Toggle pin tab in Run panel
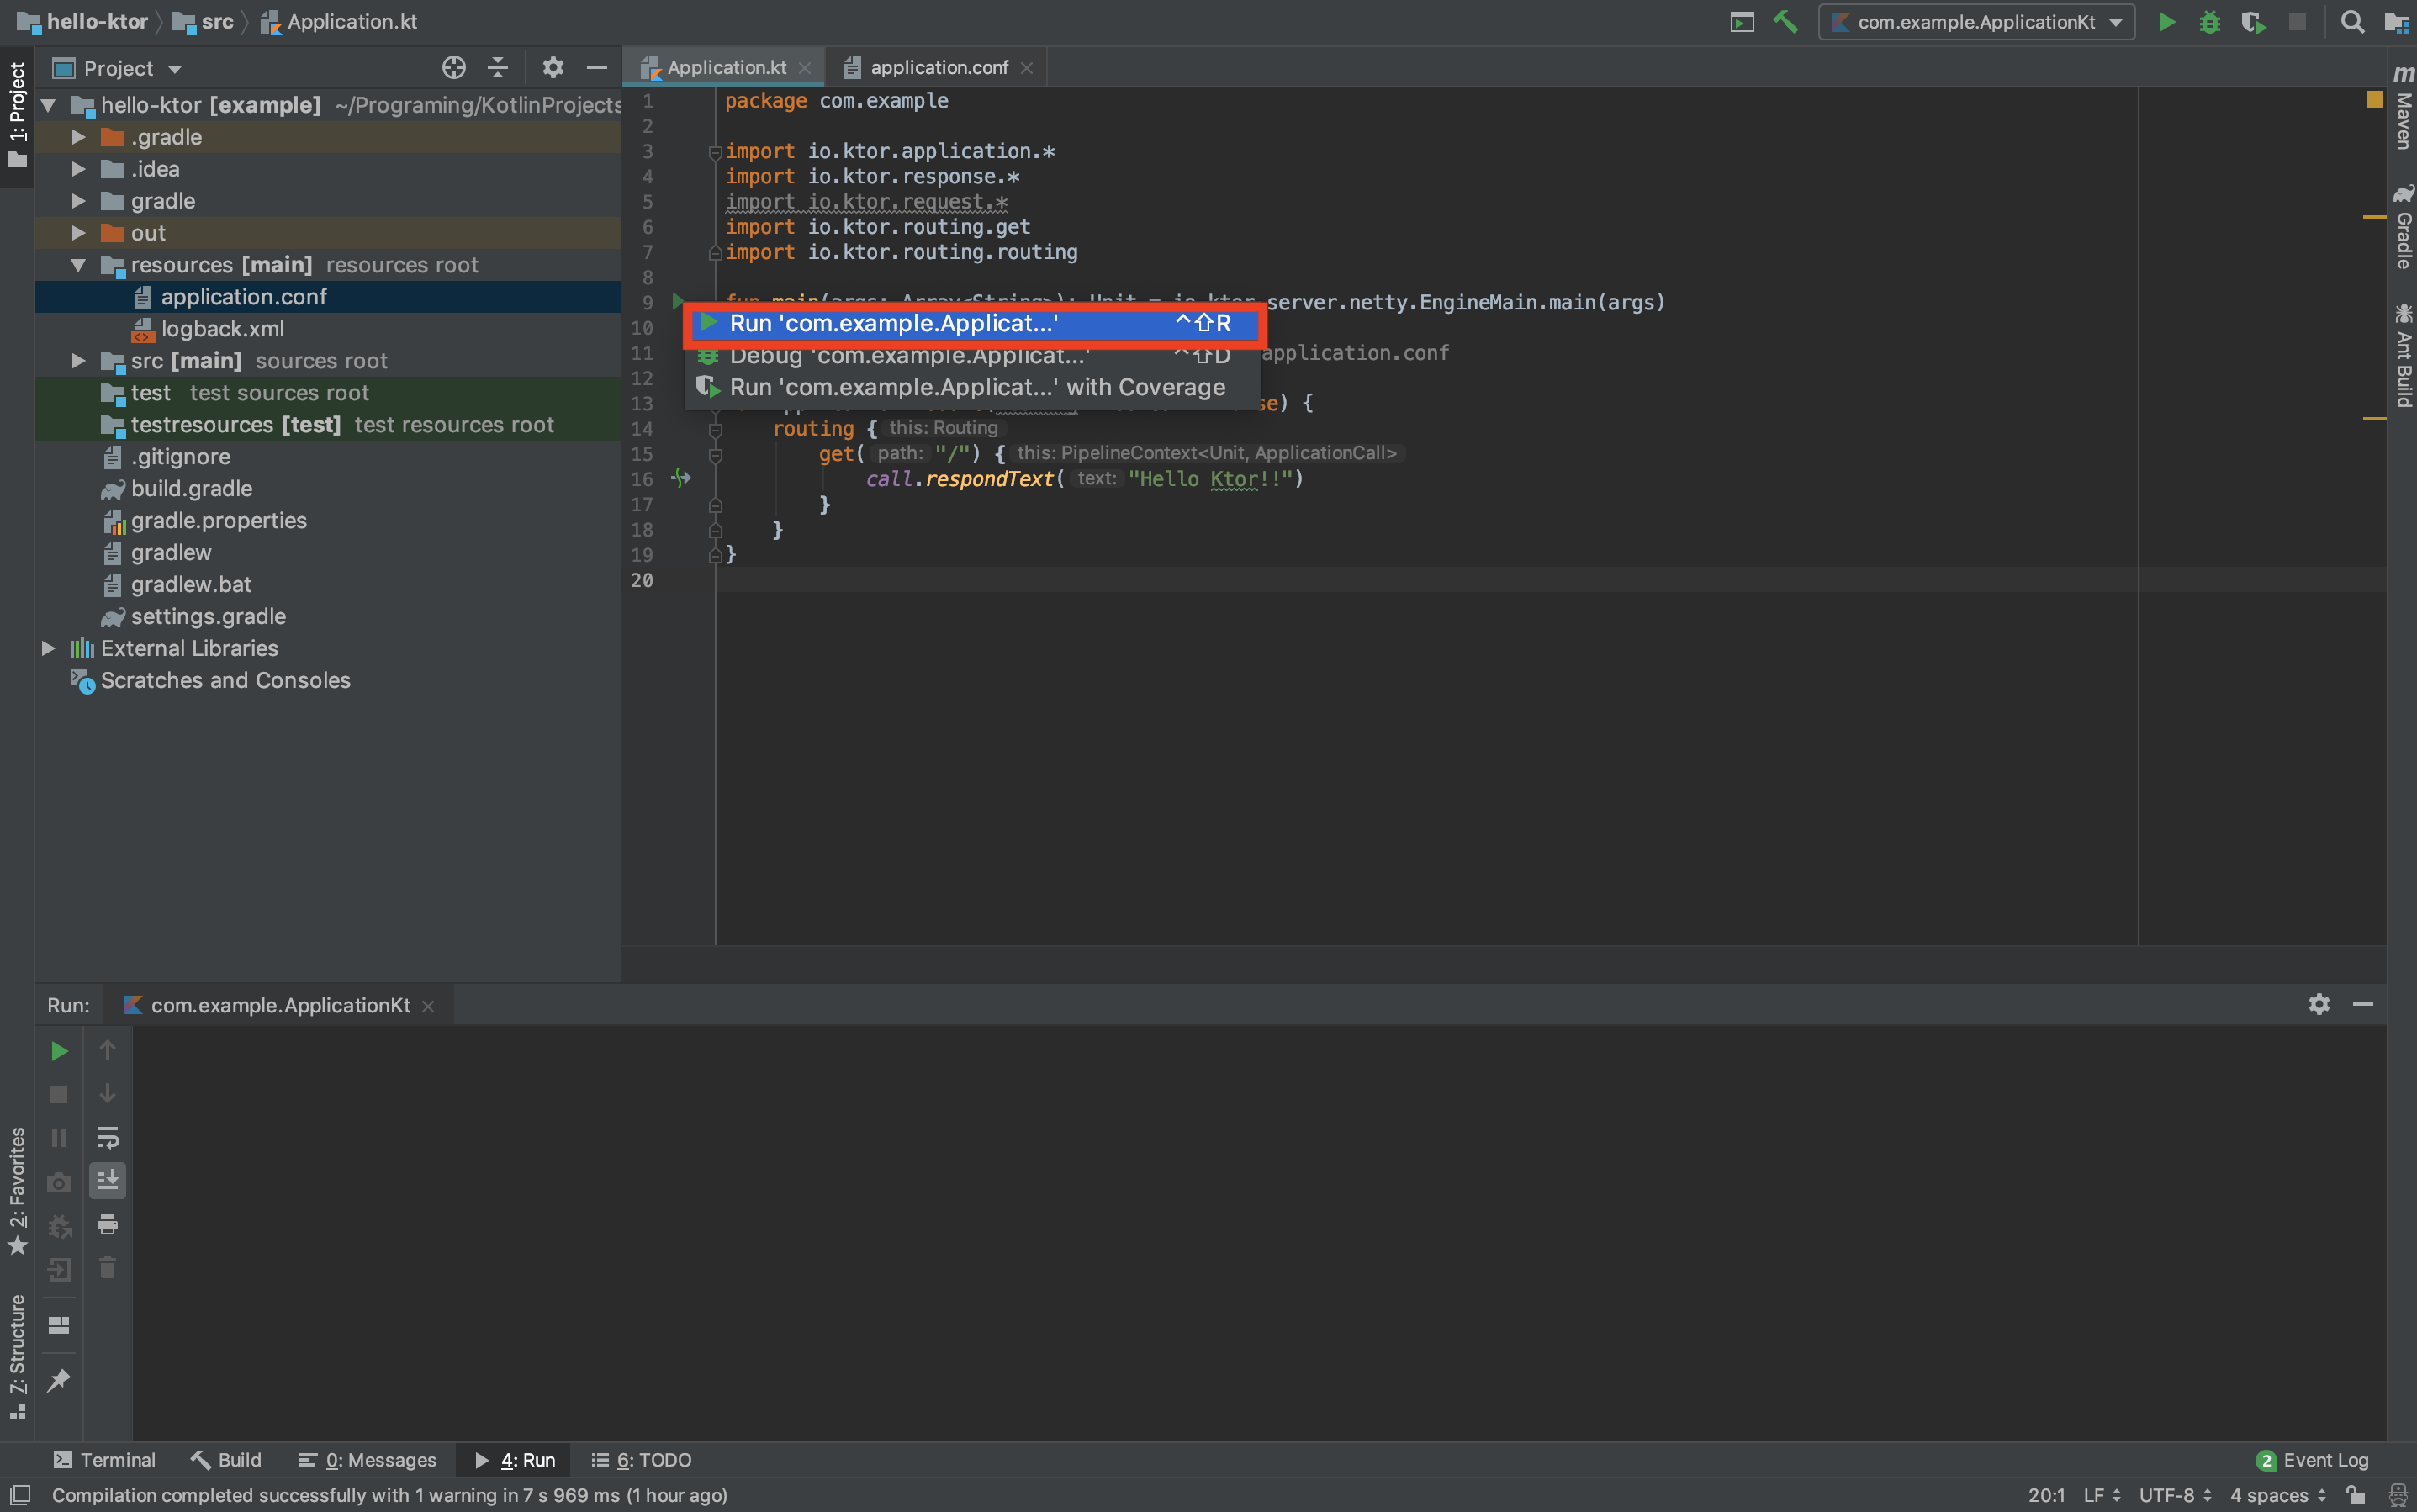Viewport: 2417px width, 1512px height. coord(59,1380)
